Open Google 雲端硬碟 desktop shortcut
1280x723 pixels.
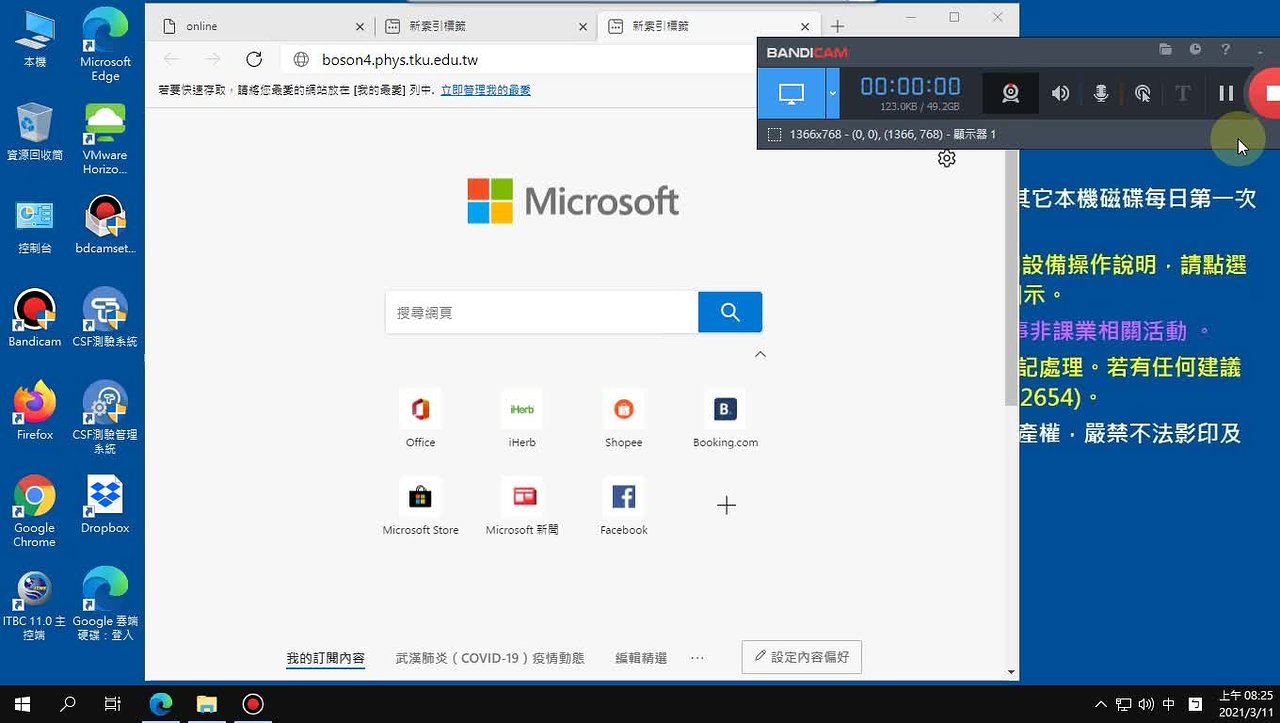[x=105, y=604]
